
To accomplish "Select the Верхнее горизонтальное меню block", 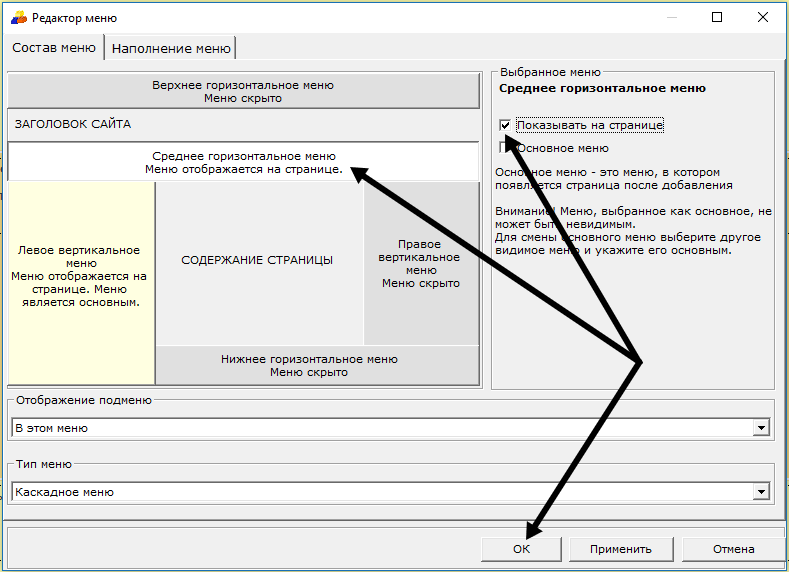I will pyautogui.click(x=243, y=92).
